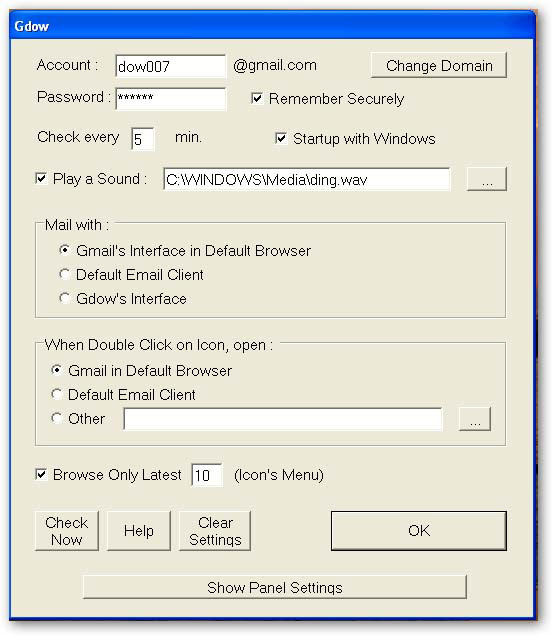Select Gdow's Interface radio option
552x635 pixels.
pos(64,298)
